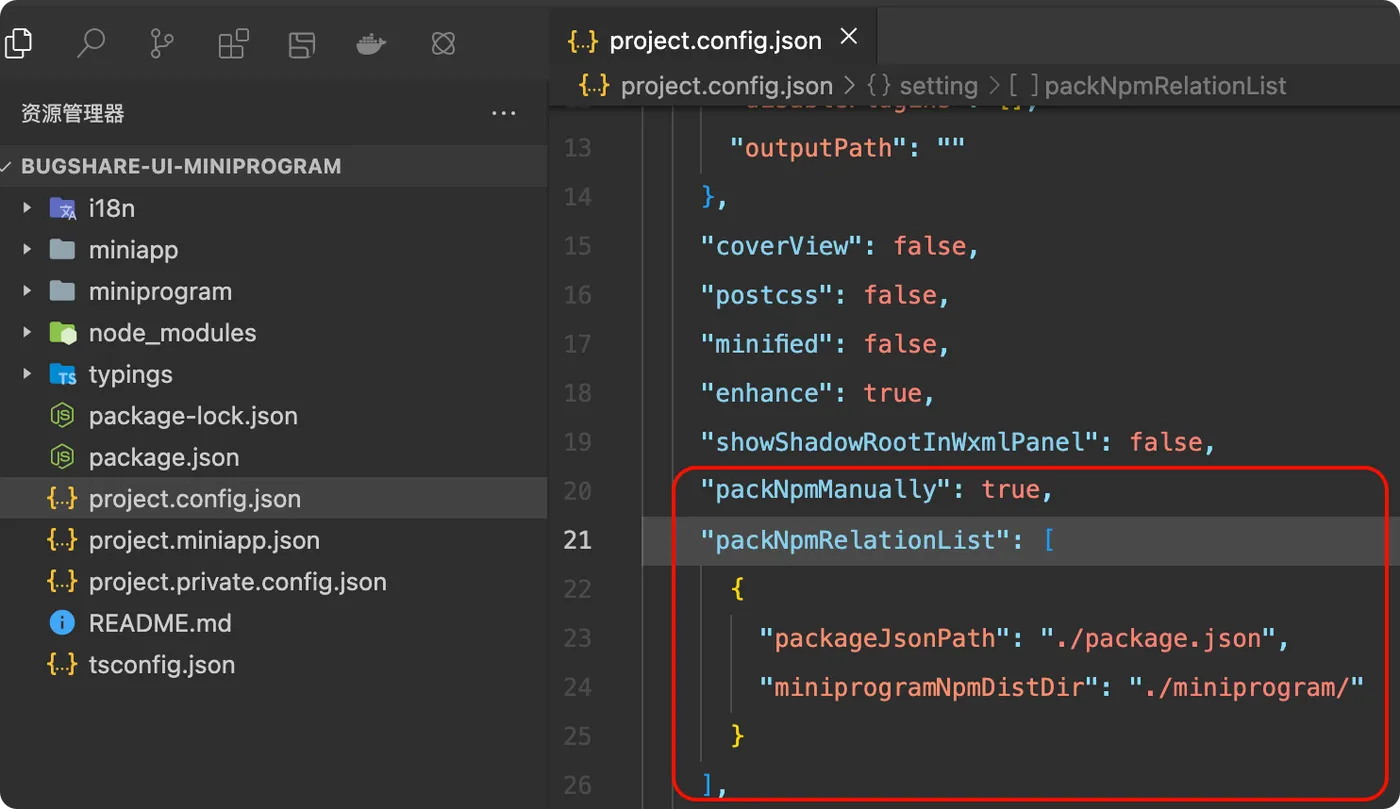Select the project.config.json editor tab
The image size is (1400, 809).
(714, 40)
